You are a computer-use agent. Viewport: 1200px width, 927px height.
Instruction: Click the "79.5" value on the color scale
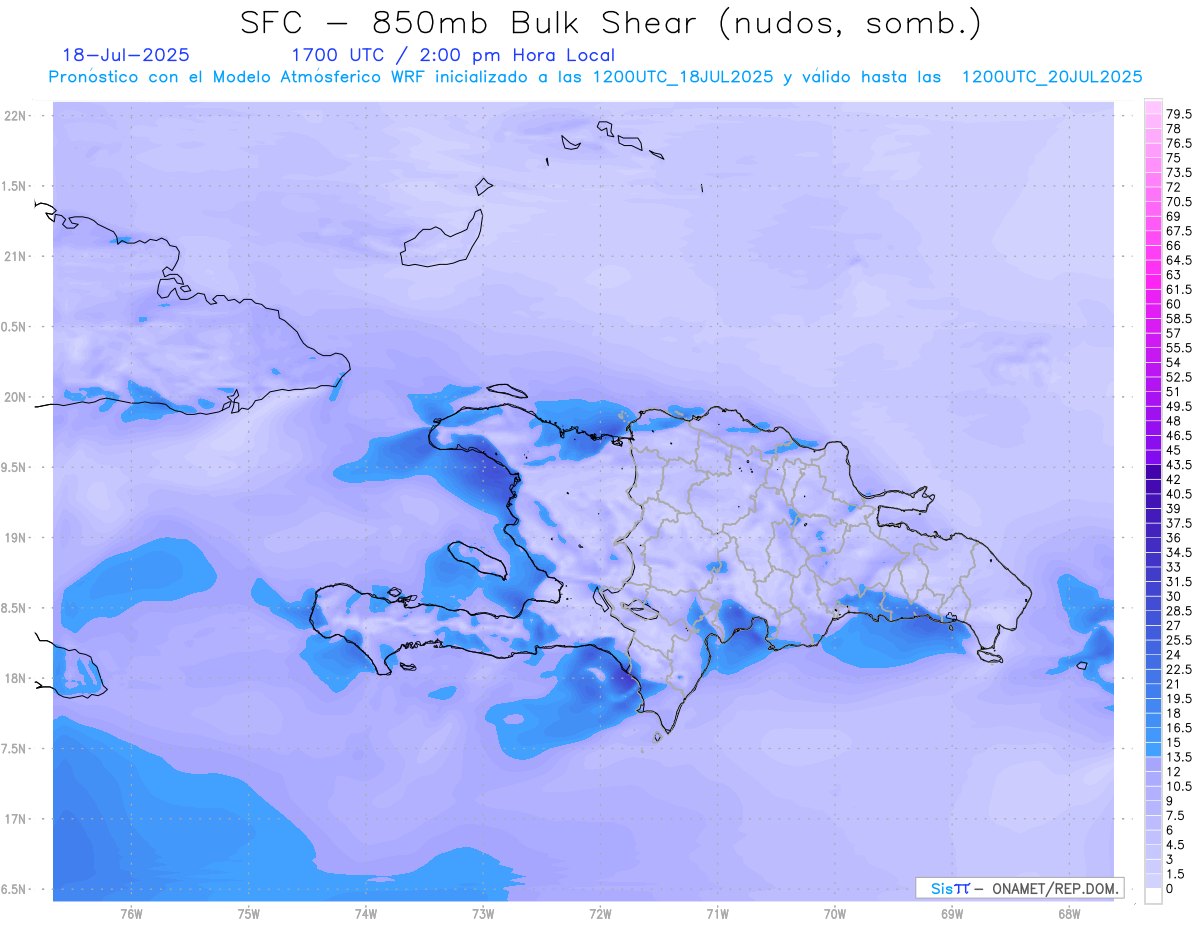(1179, 115)
